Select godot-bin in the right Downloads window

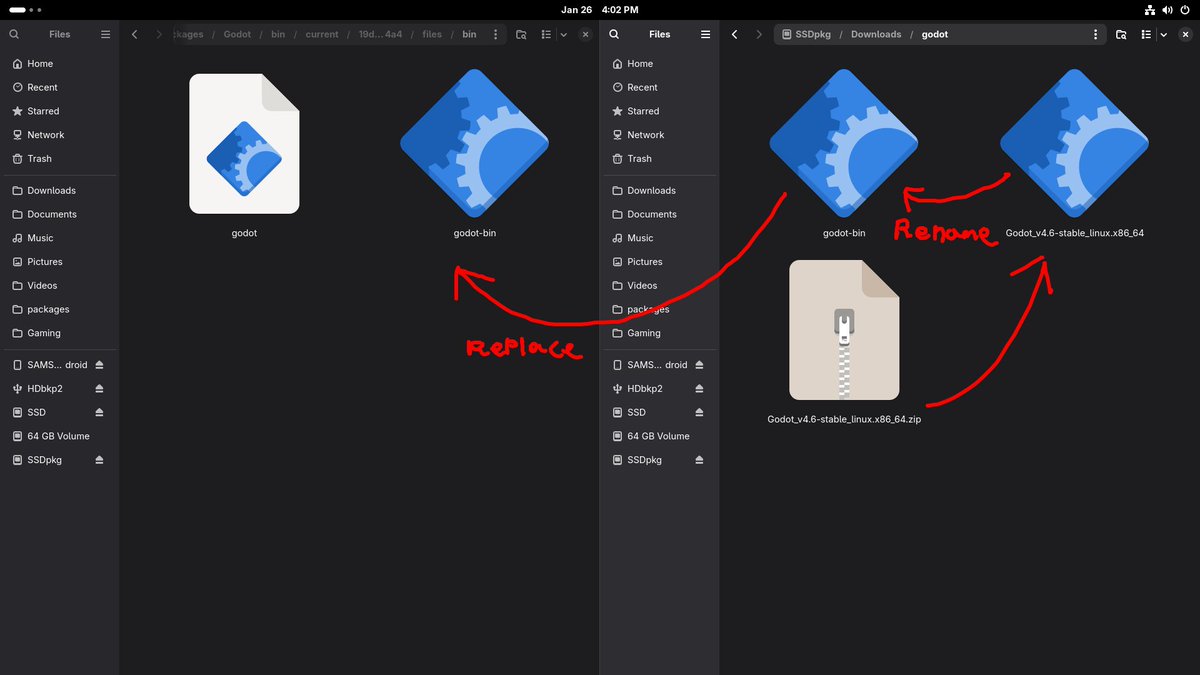tap(844, 154)
